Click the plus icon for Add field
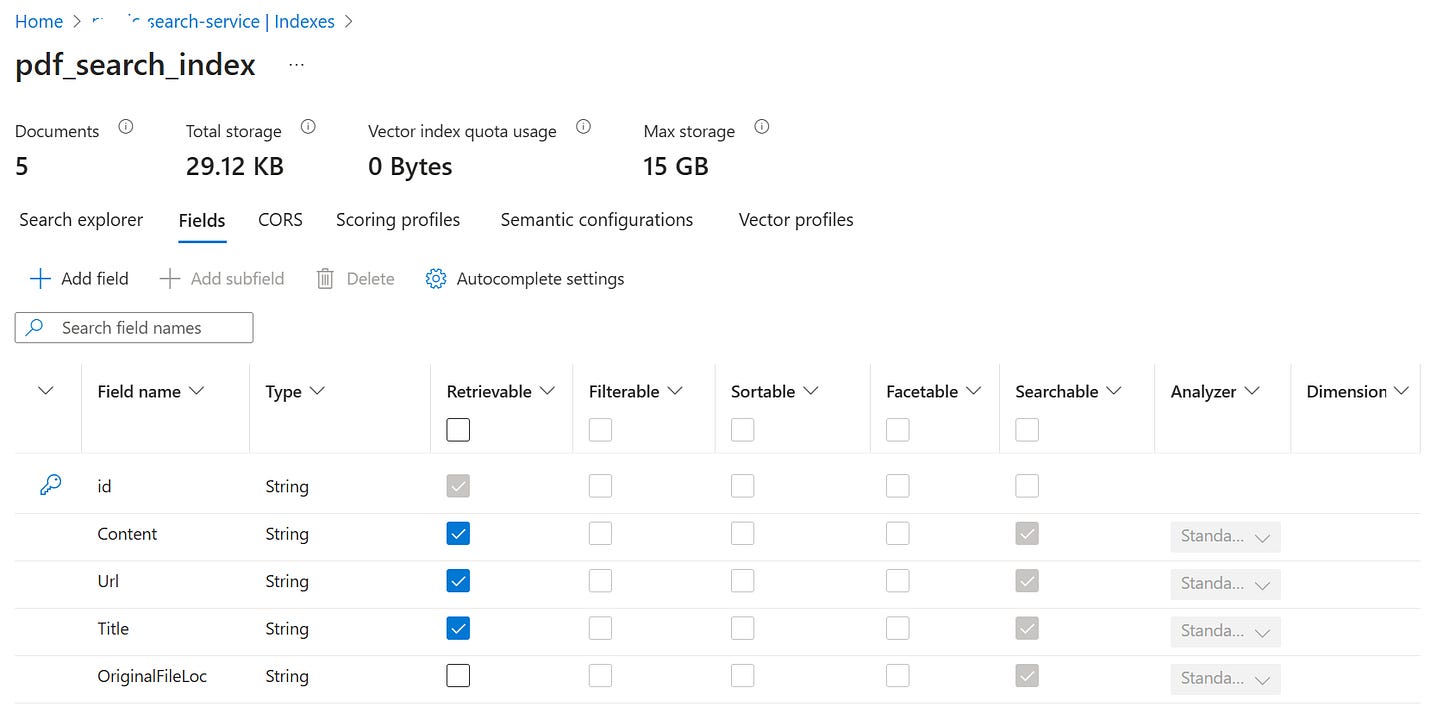This screenshot has height=714, width=1456. point(40,279)
